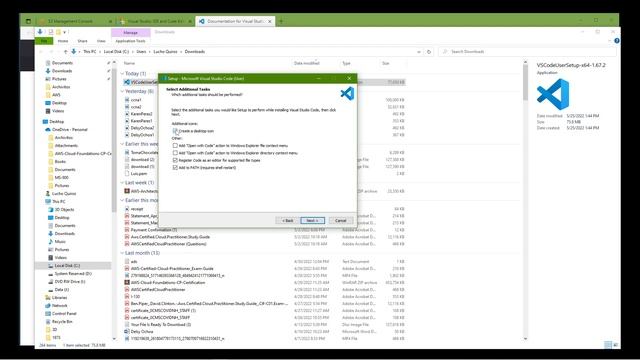Screen dimensions: 640x360
Task: Select Videos in Quick access sidebar
Action: [x=58, y=111]
